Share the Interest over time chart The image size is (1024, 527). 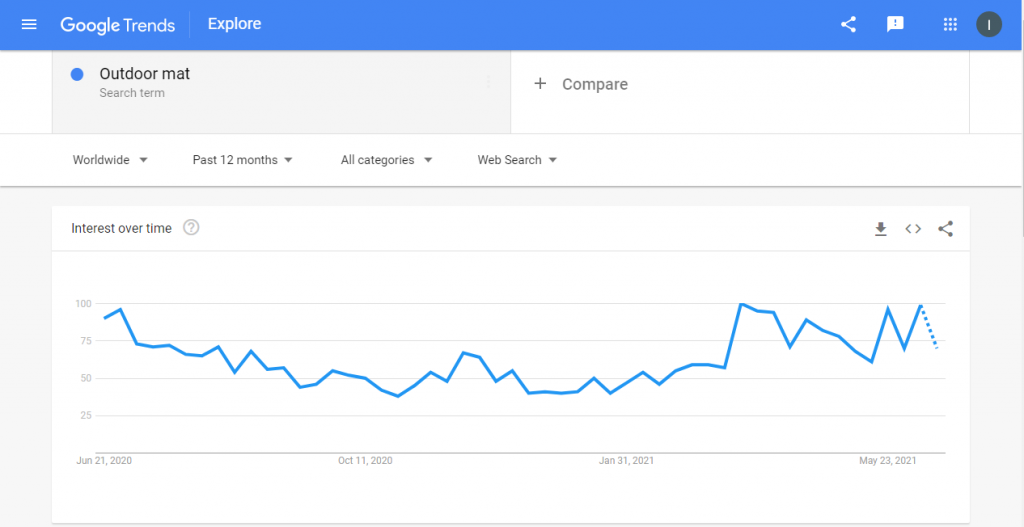pos(945,229)
